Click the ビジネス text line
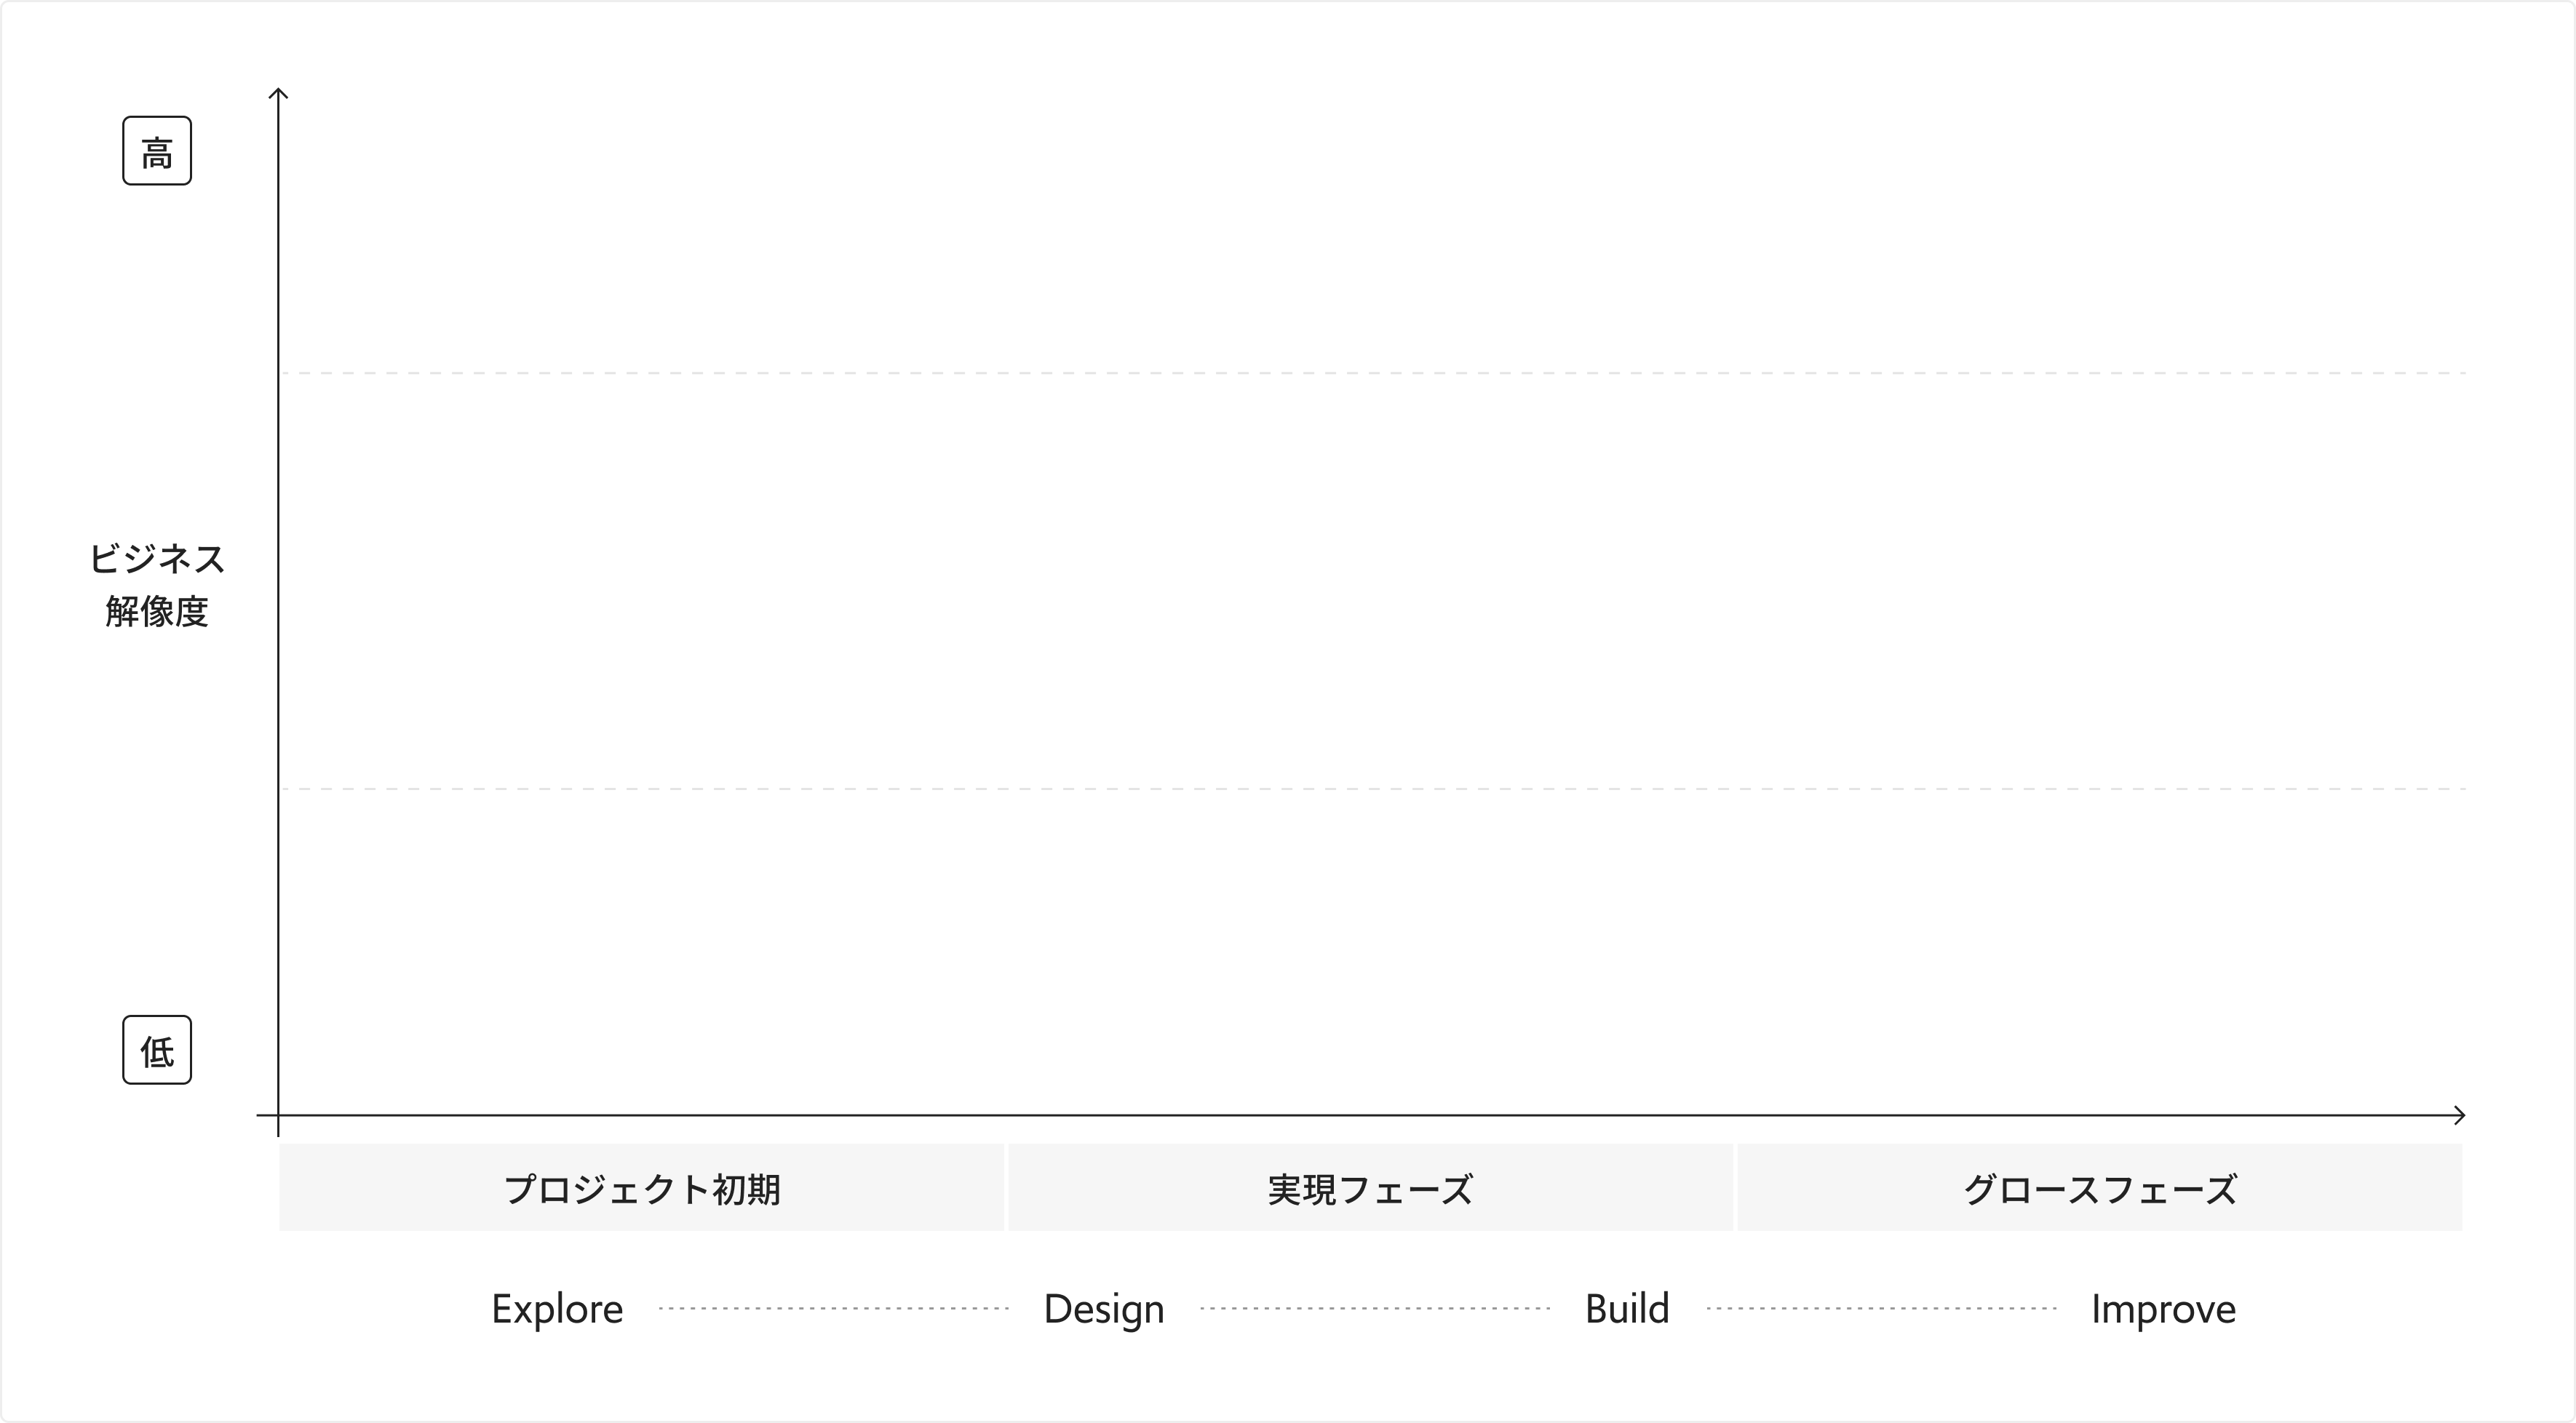Image resolution: width=2576 pixels, height=1423 pixels. coord(157,559)
